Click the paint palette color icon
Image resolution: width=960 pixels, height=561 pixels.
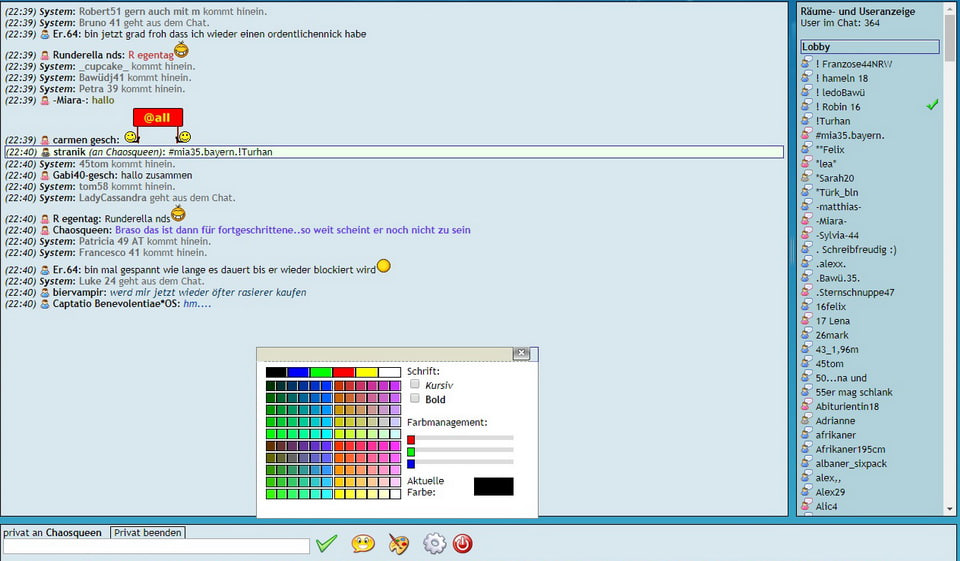point(398,544)
